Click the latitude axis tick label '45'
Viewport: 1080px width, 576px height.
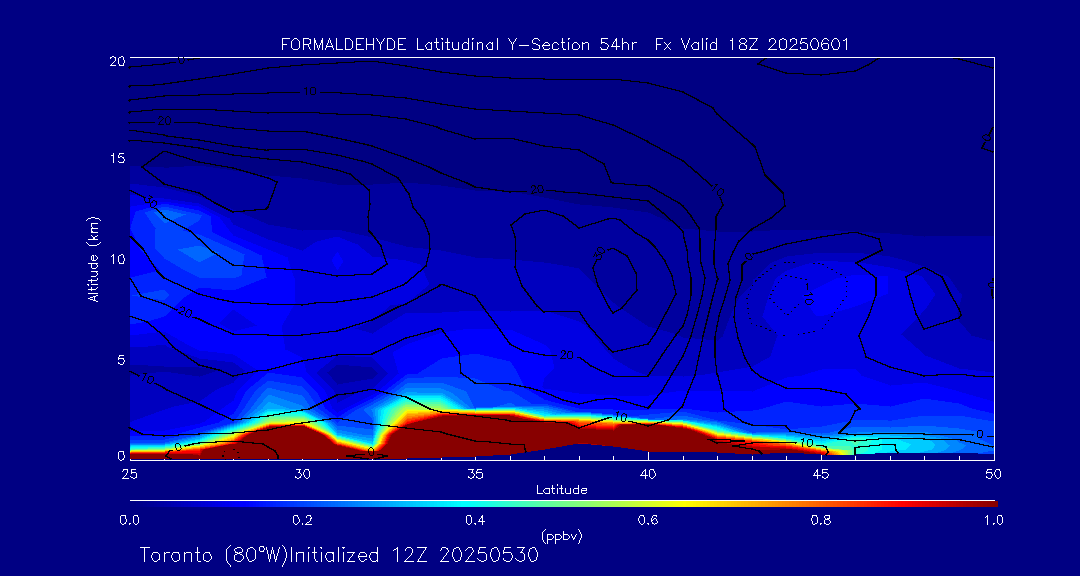[821, 474]
